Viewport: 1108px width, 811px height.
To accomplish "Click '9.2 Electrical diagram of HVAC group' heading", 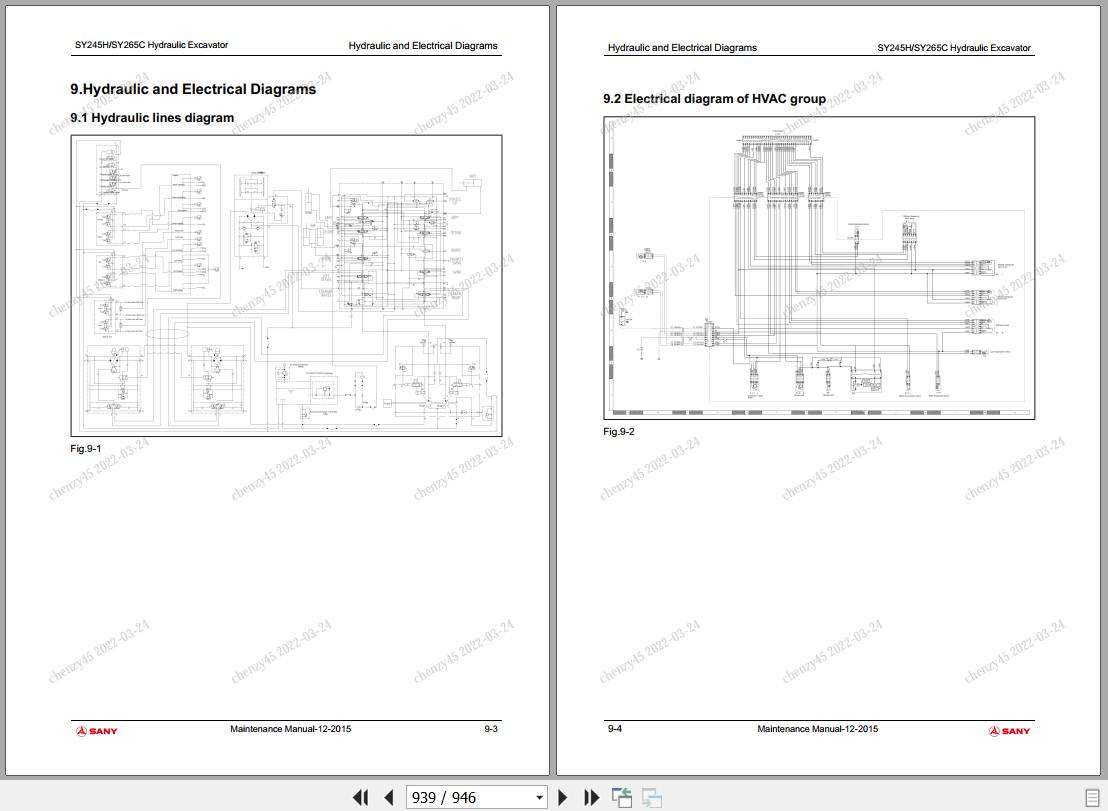I will (714, 99).
